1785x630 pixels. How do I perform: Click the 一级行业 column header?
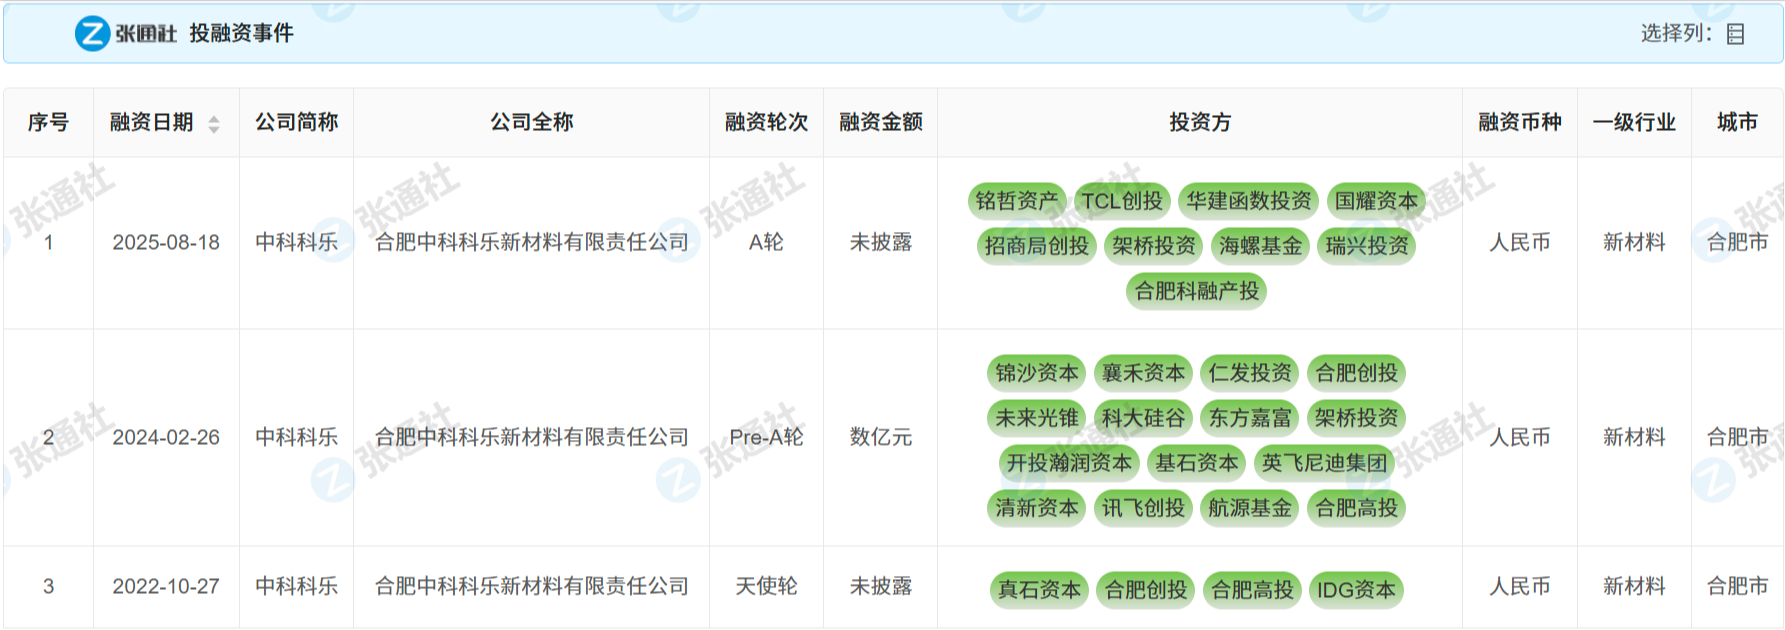[x=1634, y=122]
